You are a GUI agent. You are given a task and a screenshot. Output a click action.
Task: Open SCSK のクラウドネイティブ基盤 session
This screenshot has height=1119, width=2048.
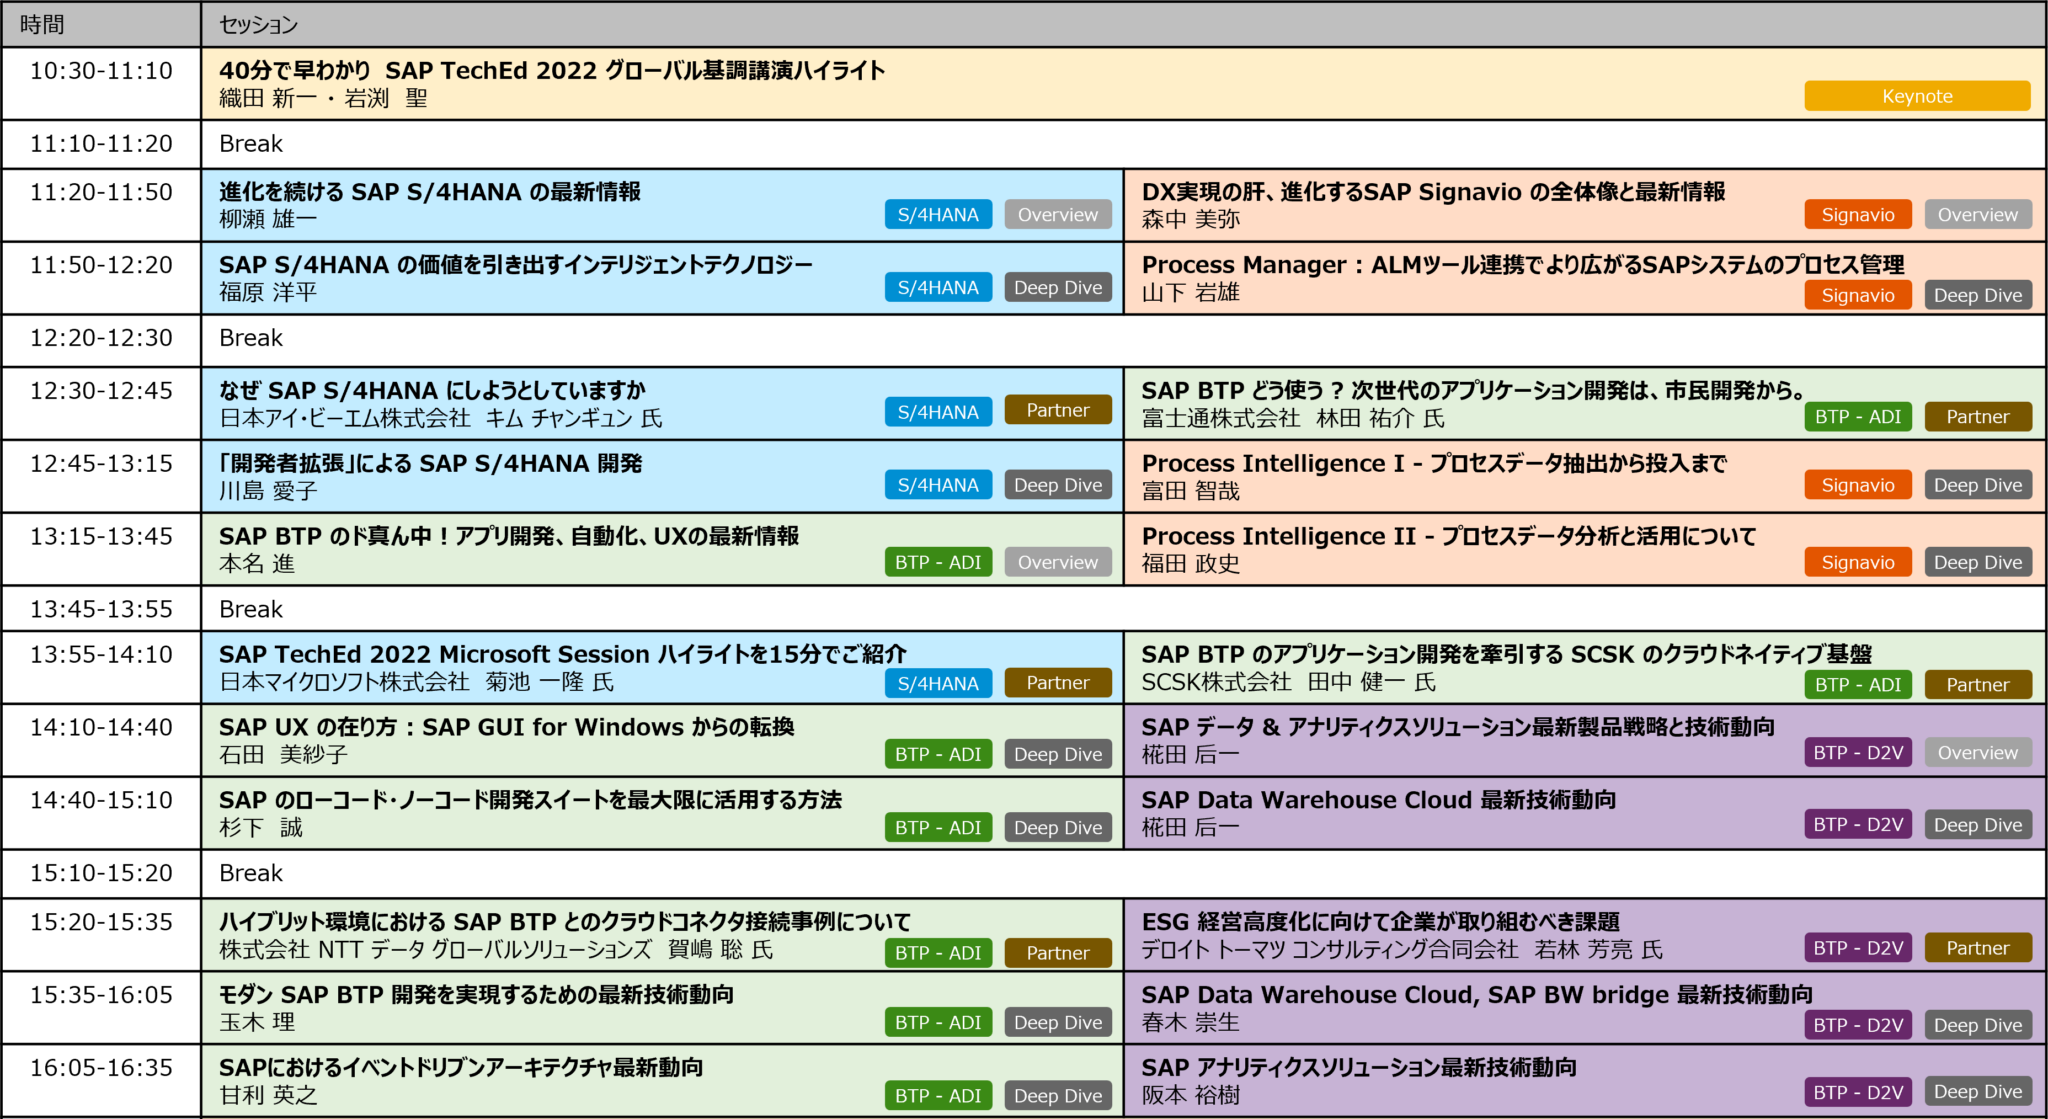[1507, 655]
